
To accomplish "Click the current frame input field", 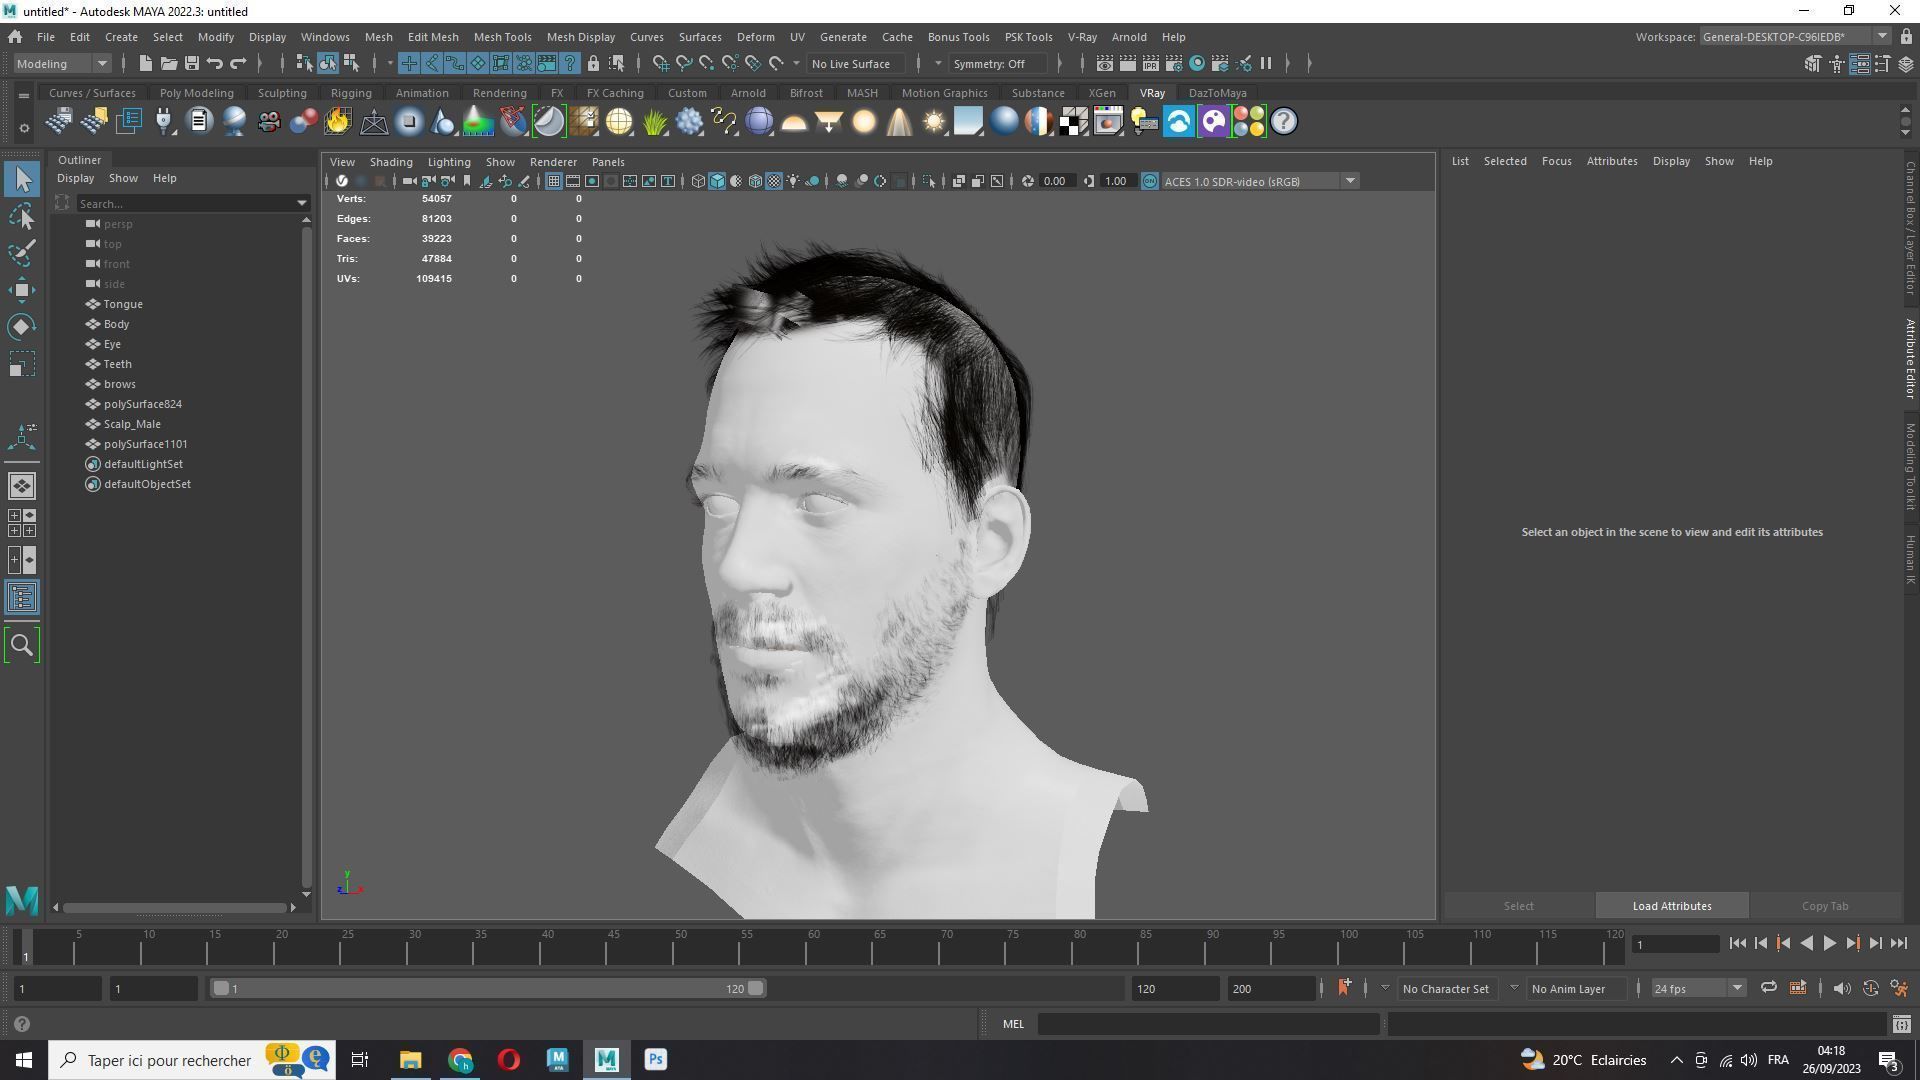I will [1675, 944].
